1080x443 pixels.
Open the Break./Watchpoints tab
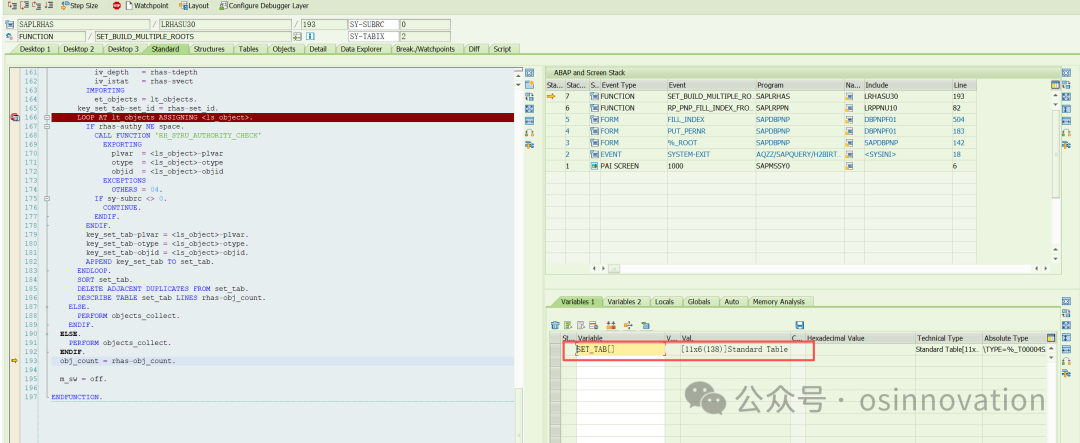(x=425, y=49)
